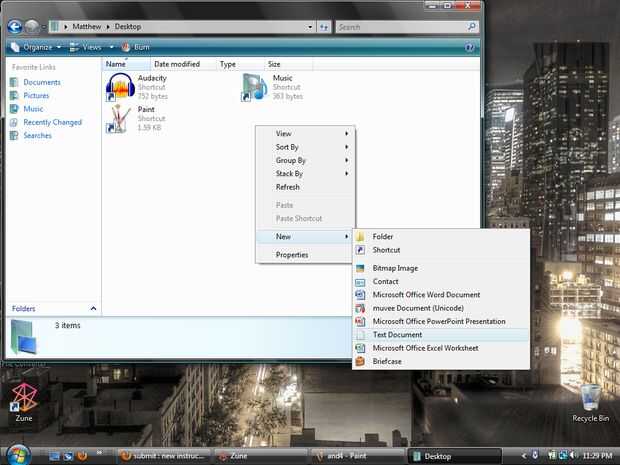
Task: Switch to Zune taskbar button
Action: coord(260,456)
